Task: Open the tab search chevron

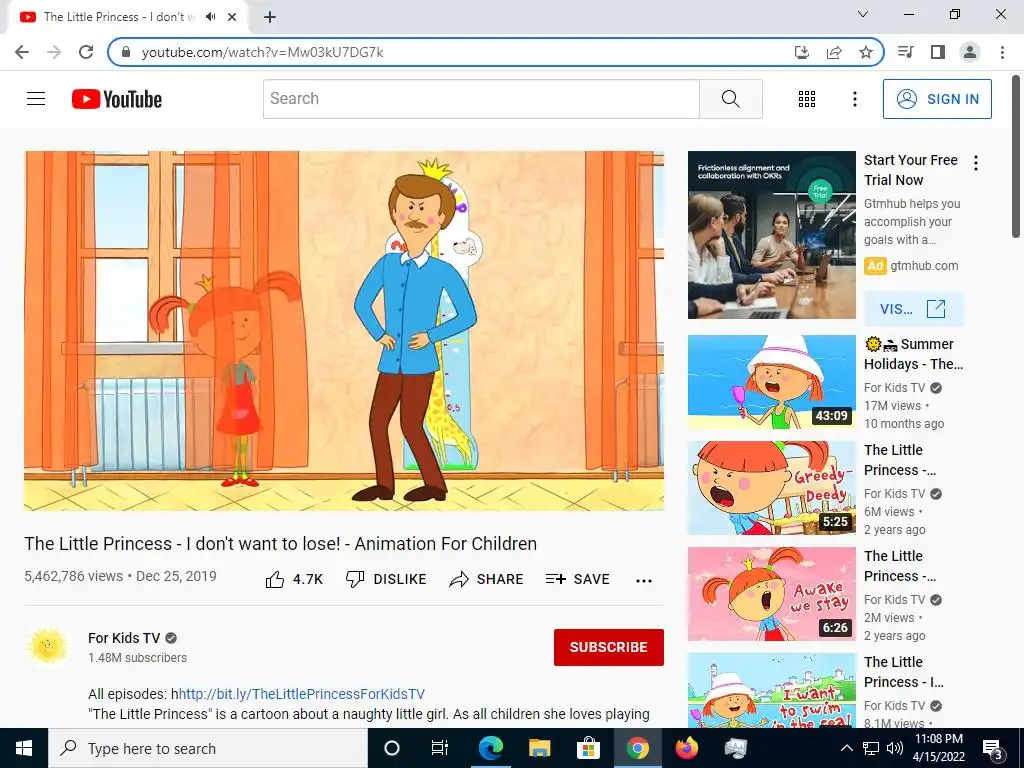Action: pos(863,14)
